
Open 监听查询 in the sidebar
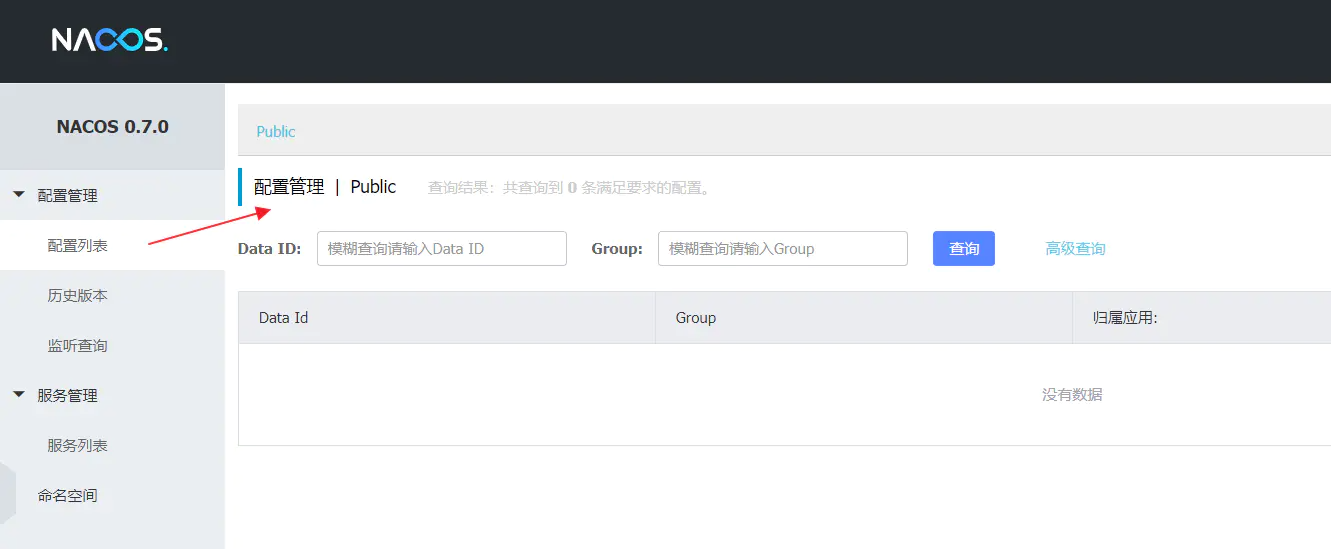(x=77, y=346)
